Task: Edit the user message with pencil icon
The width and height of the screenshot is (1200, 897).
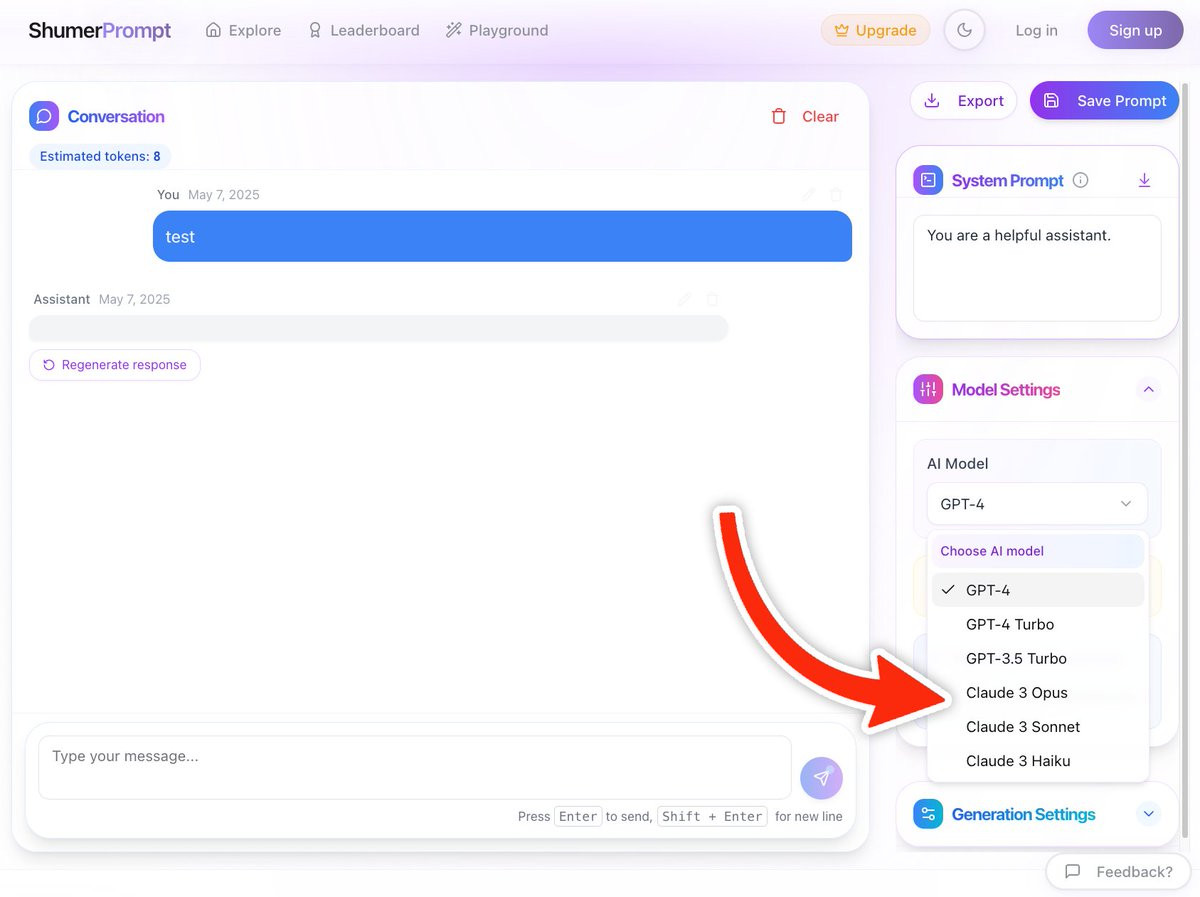Action: click(x=809, y=194)
